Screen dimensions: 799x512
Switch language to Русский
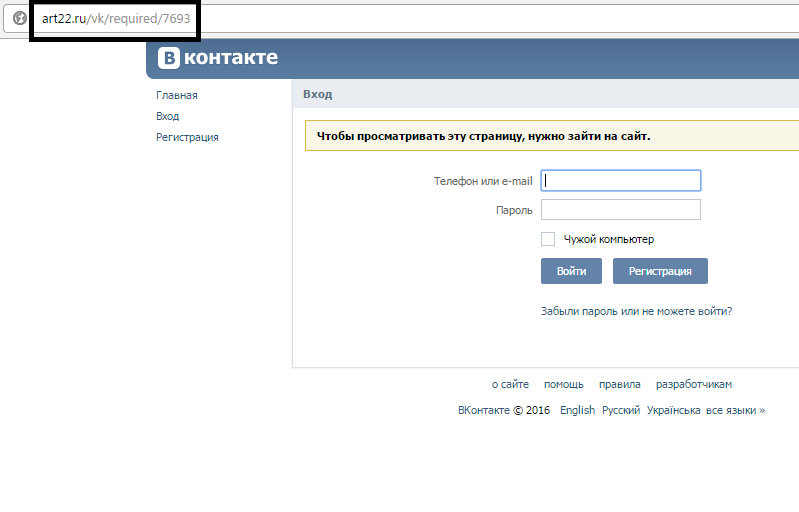(621, 410)
